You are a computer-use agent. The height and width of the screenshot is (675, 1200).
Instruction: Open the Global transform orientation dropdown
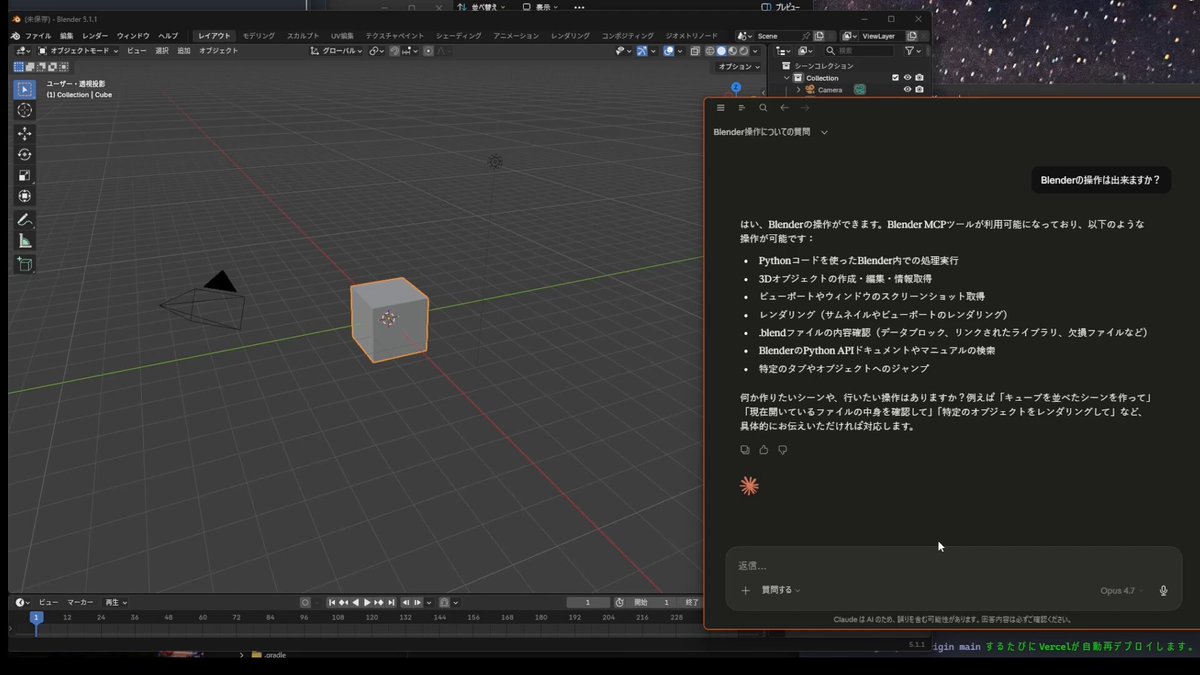coord(338,51)
